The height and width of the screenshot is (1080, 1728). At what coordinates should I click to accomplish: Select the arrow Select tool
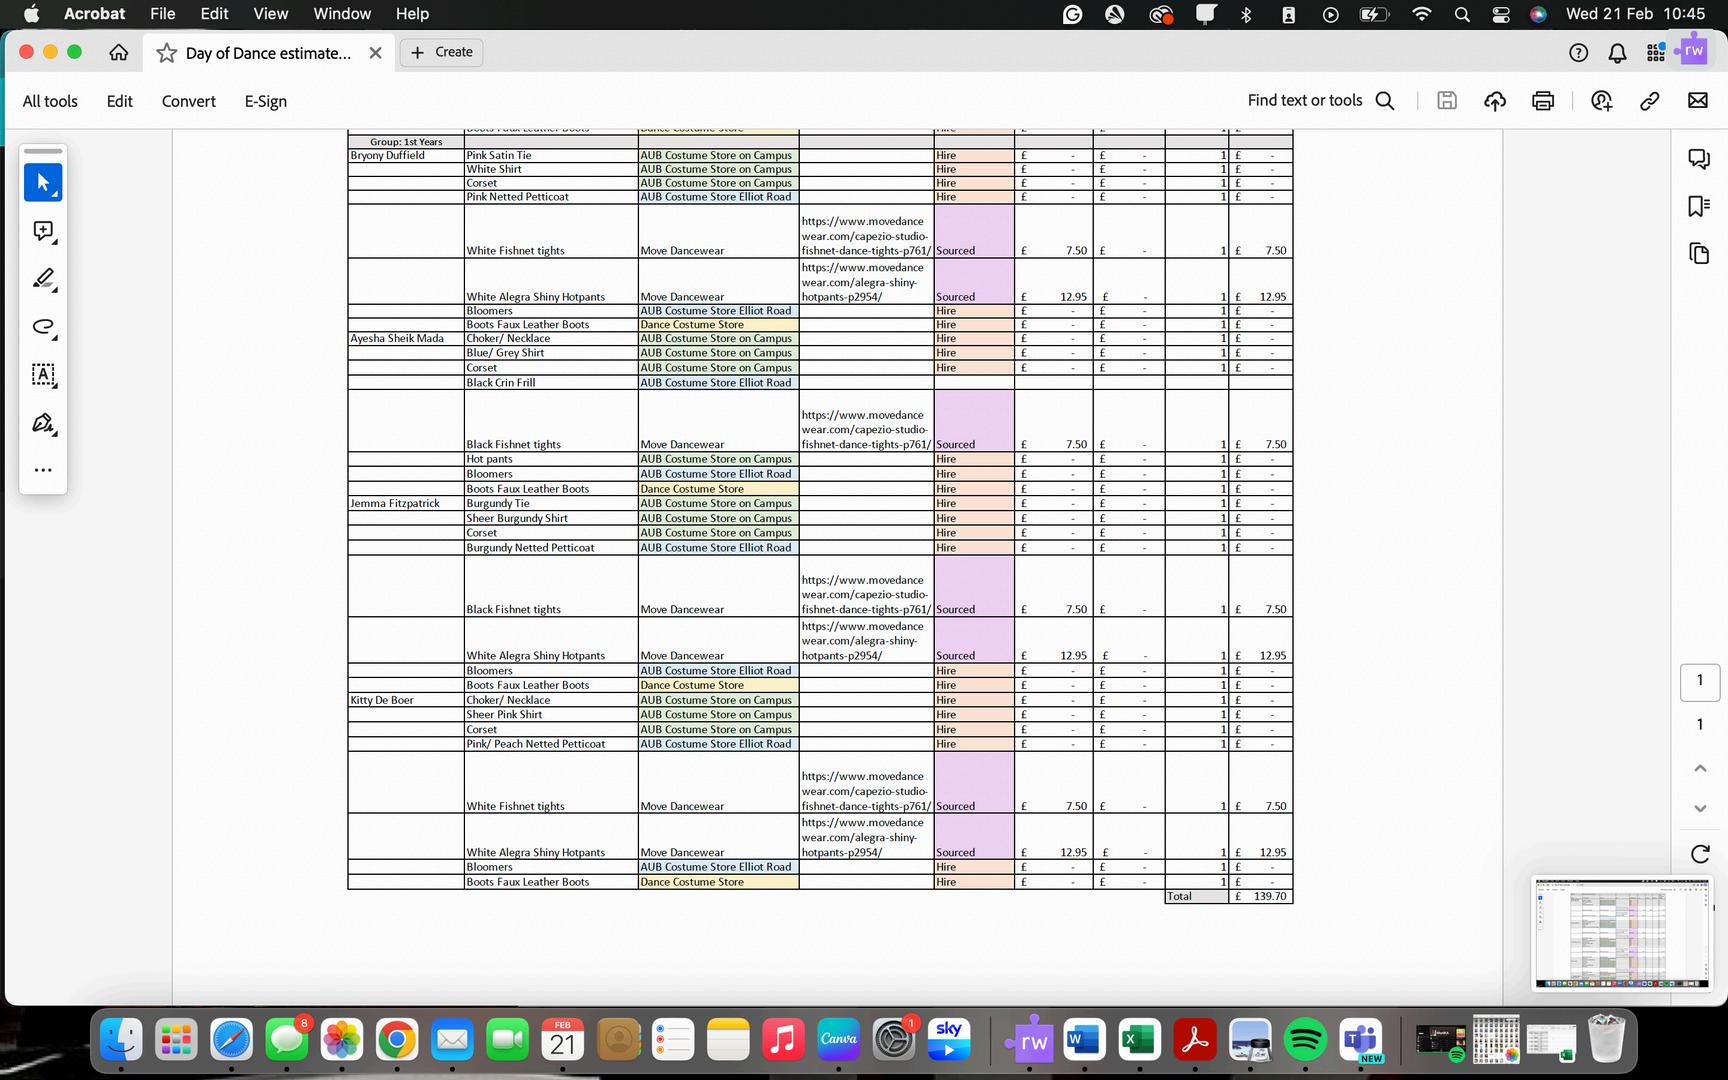[43, 183]
